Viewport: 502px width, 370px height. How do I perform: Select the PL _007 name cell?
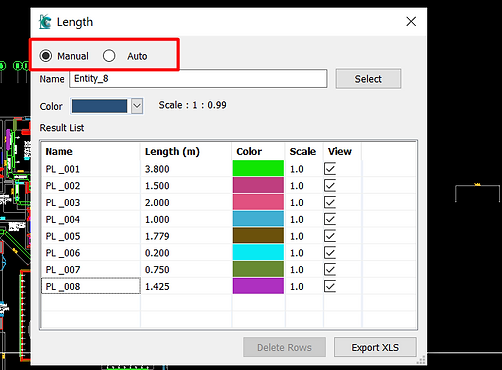(91, 269)
